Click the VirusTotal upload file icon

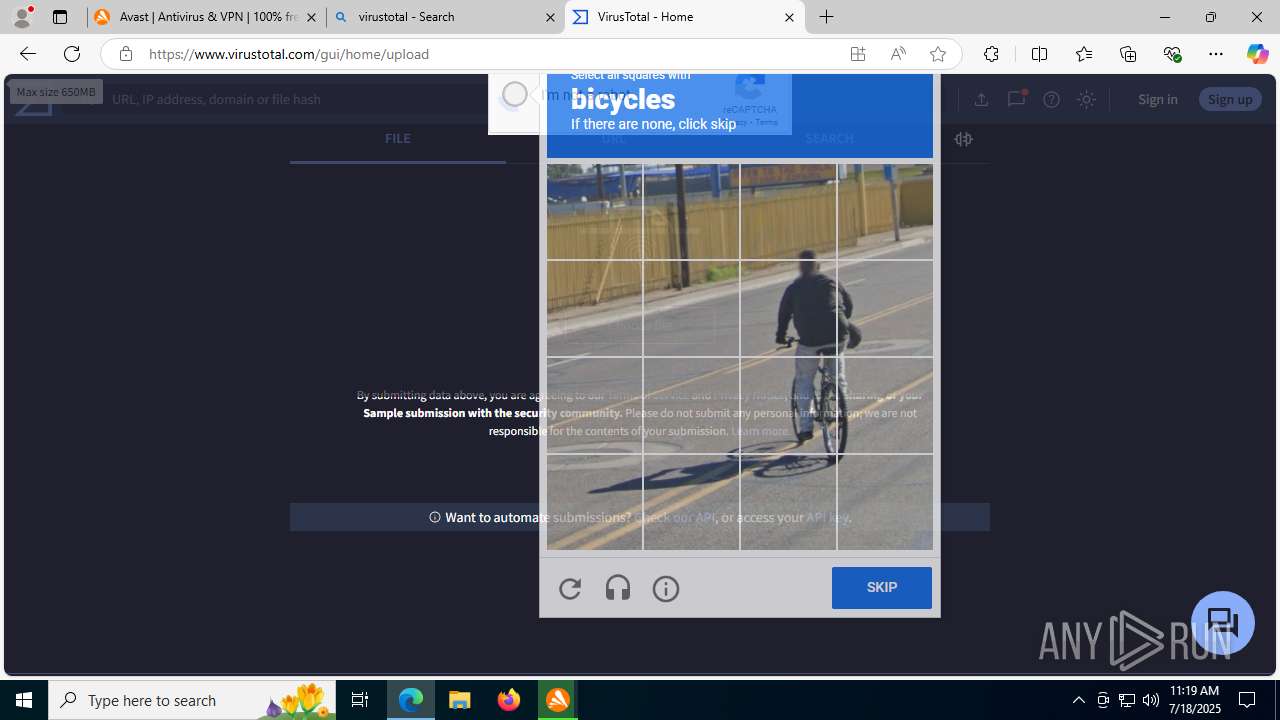click(981, 99)
